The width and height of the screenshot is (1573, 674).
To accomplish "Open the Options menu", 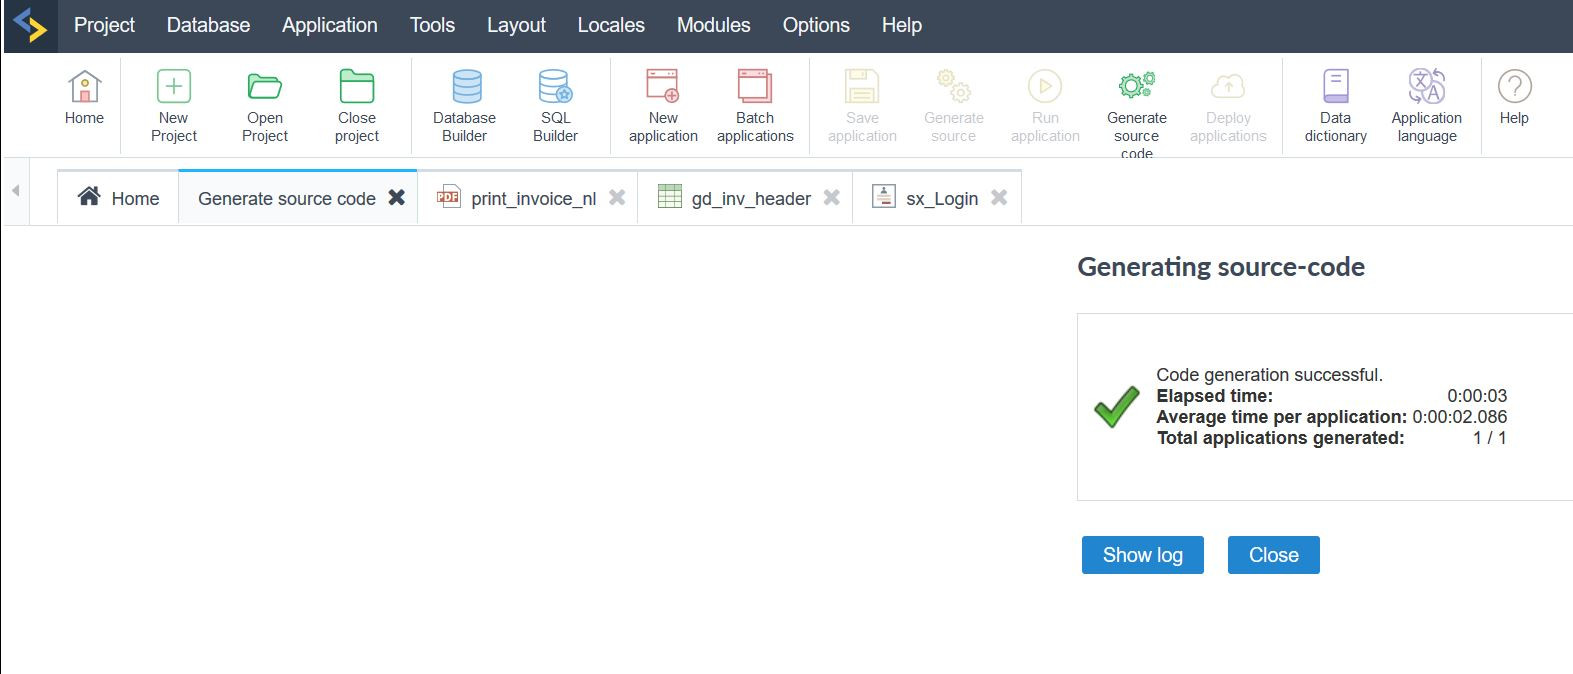I will 816,25.
